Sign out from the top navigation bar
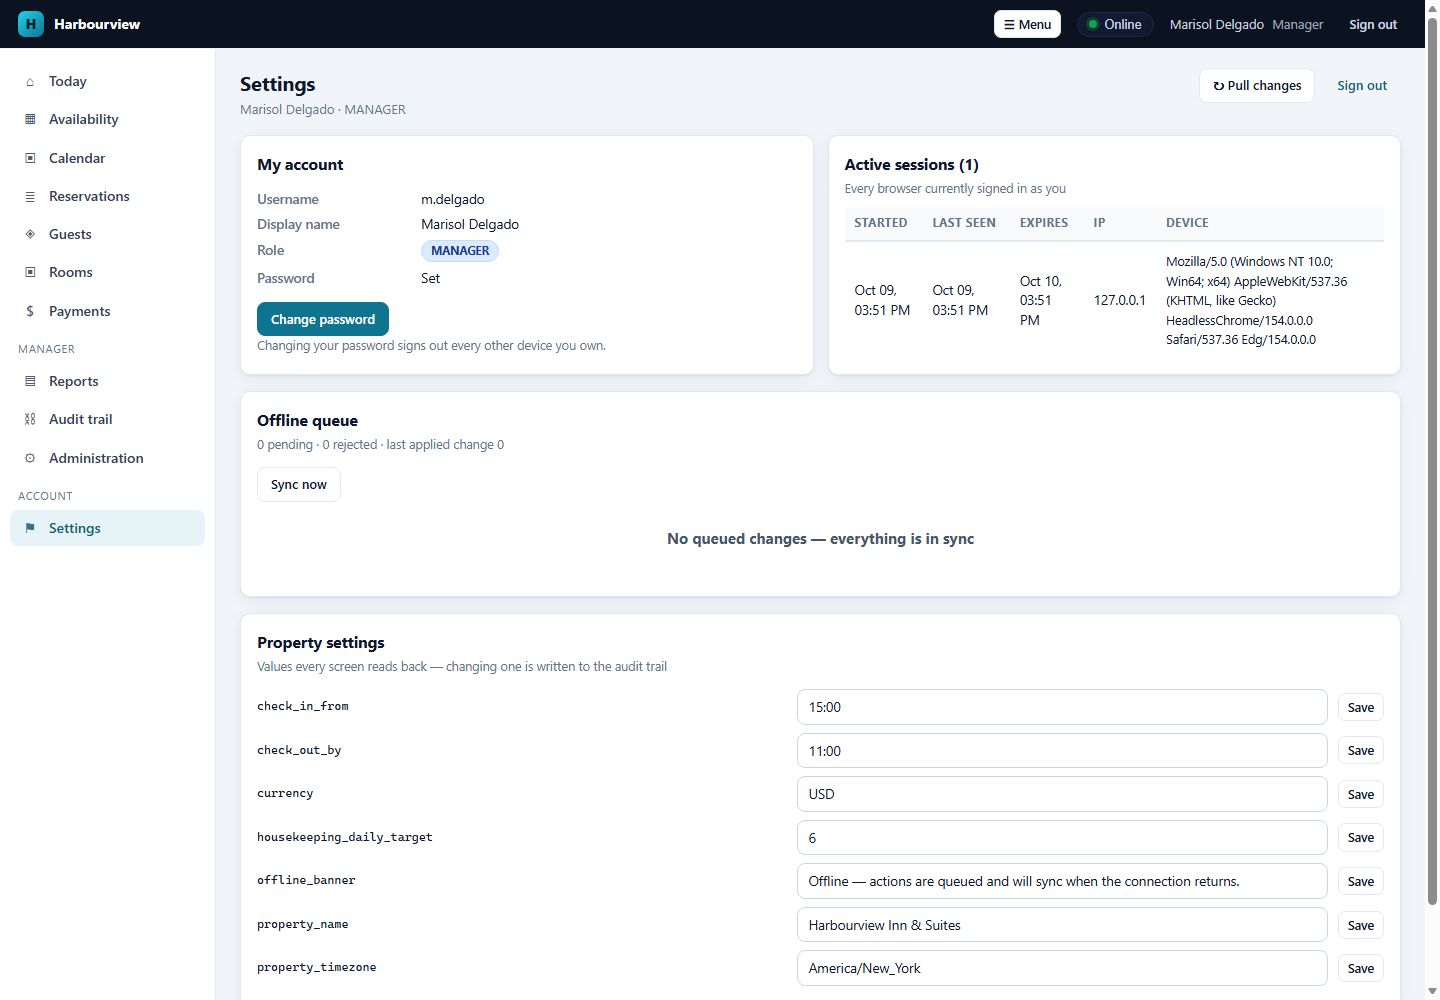 [x=1373, y=24]
